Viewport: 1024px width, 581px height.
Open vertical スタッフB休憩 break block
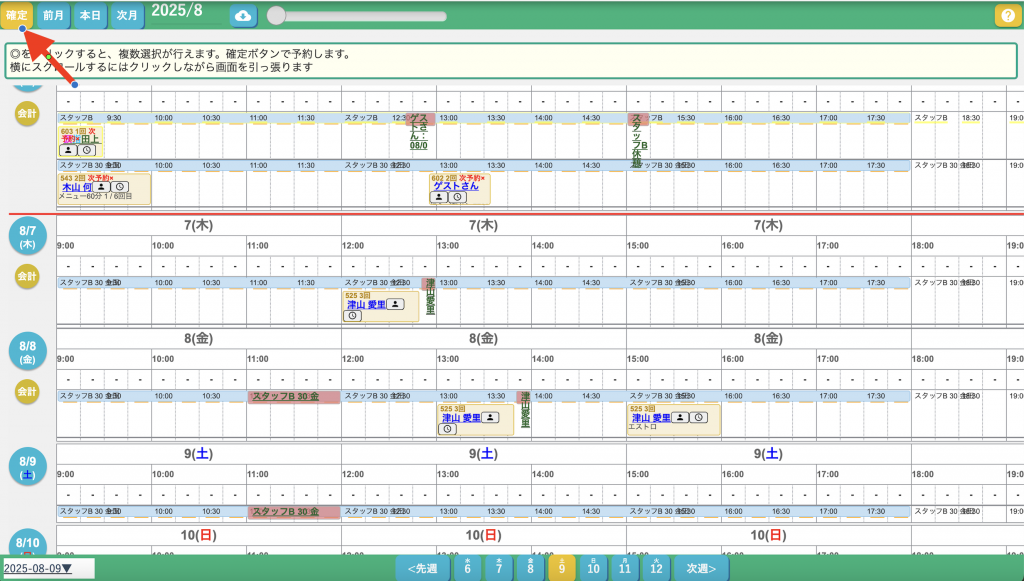coord(639,140)
